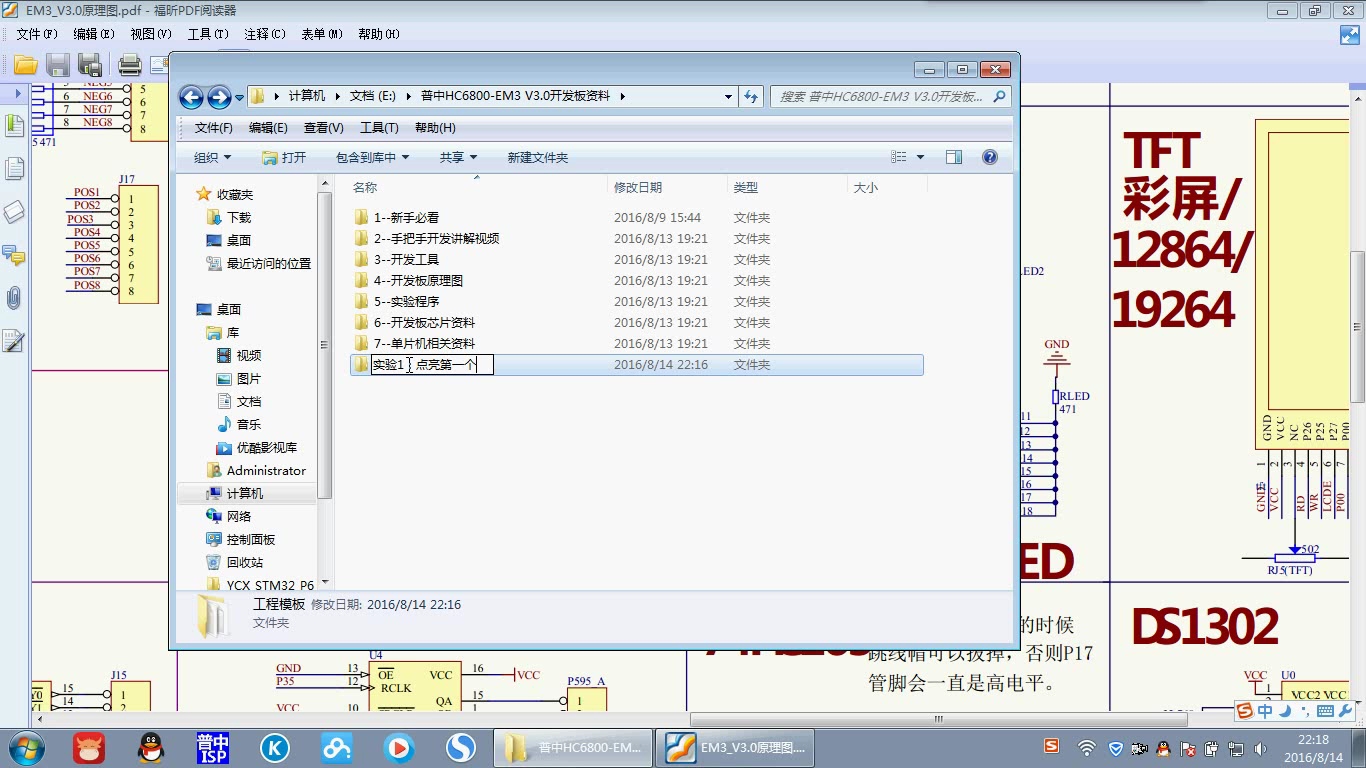Toggle the preview pane in Explorer toolbar
Screen dimensions: 1366x768
[954, 157]
